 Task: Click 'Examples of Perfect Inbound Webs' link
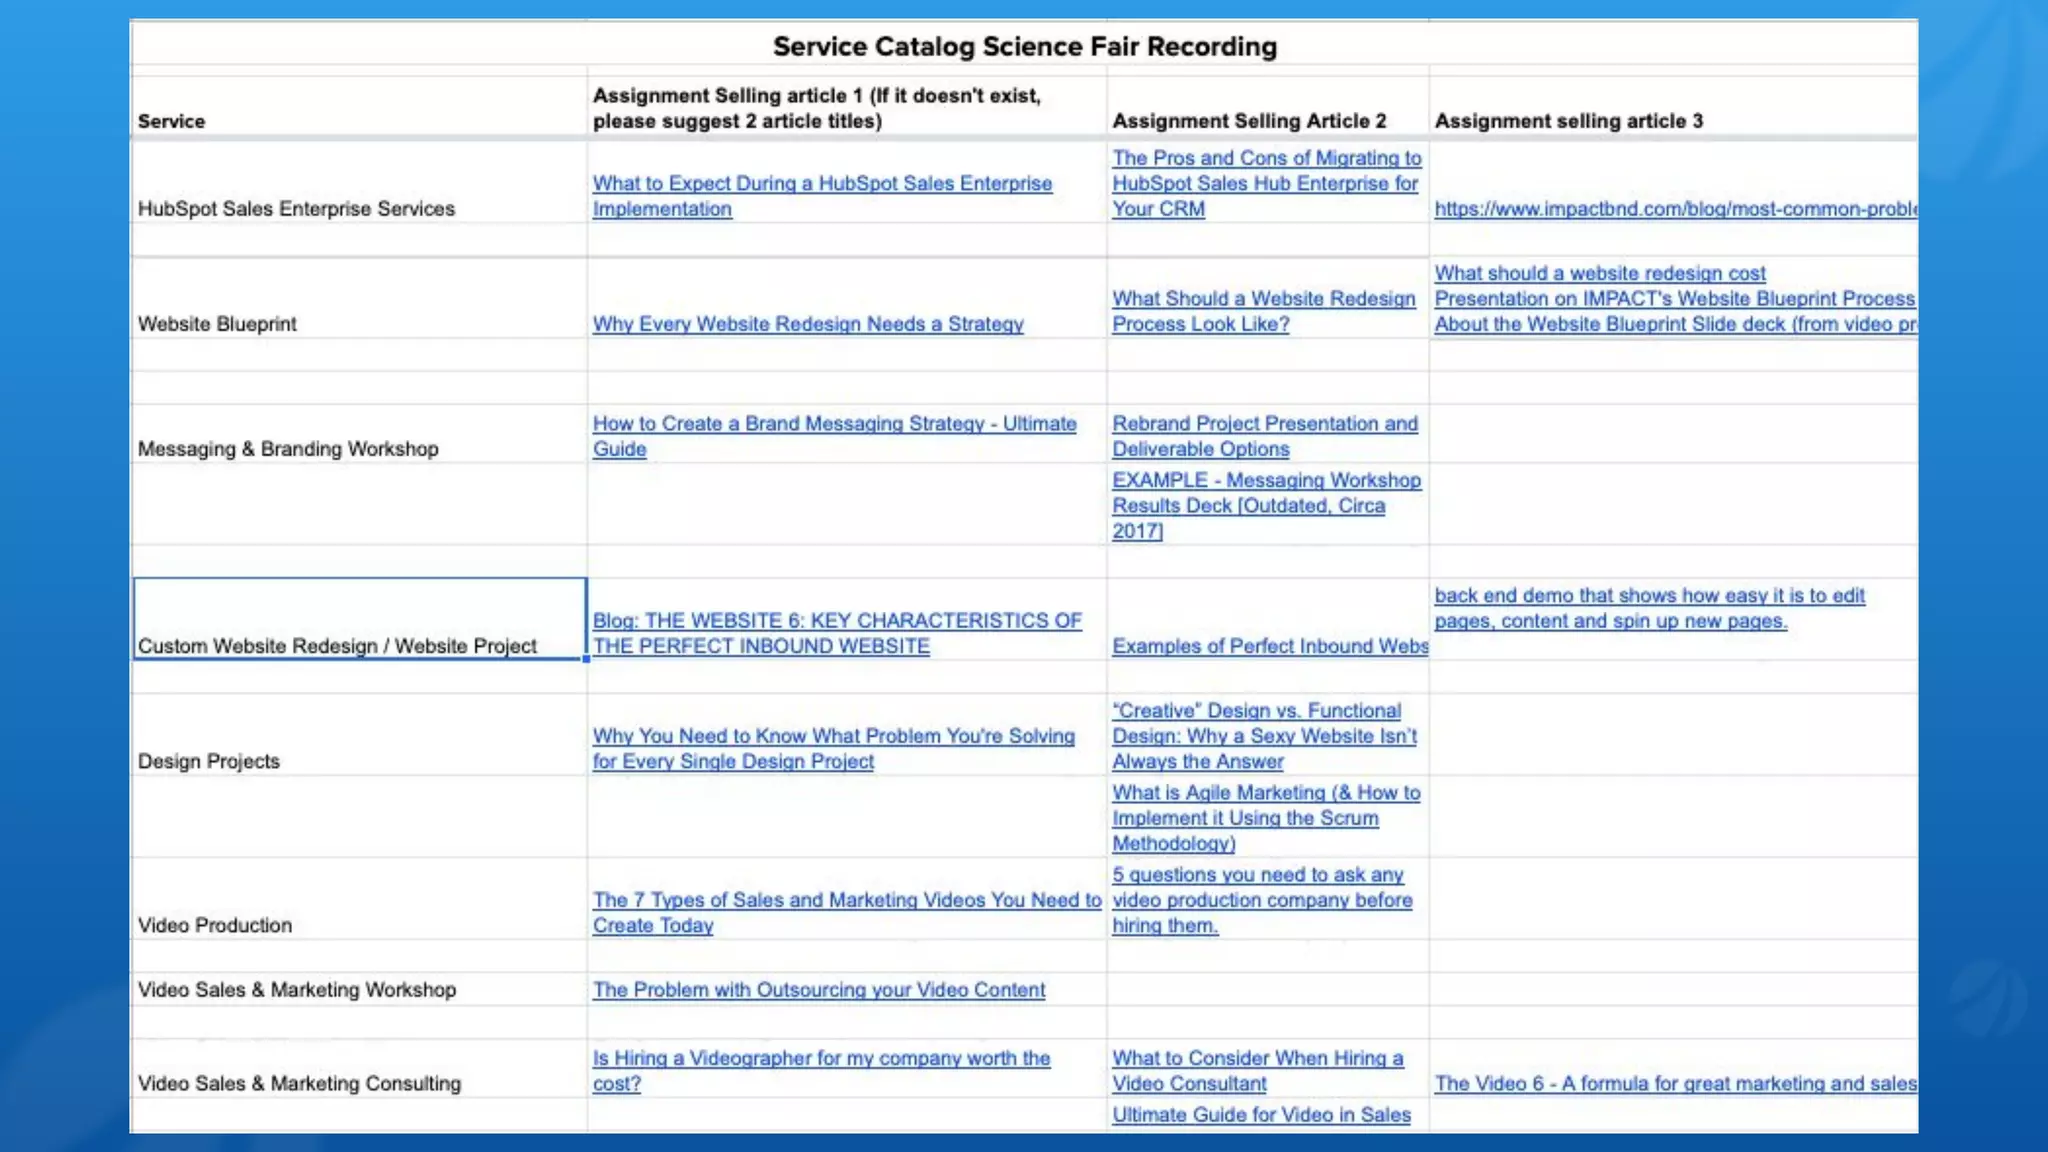tap(1269, 647)
